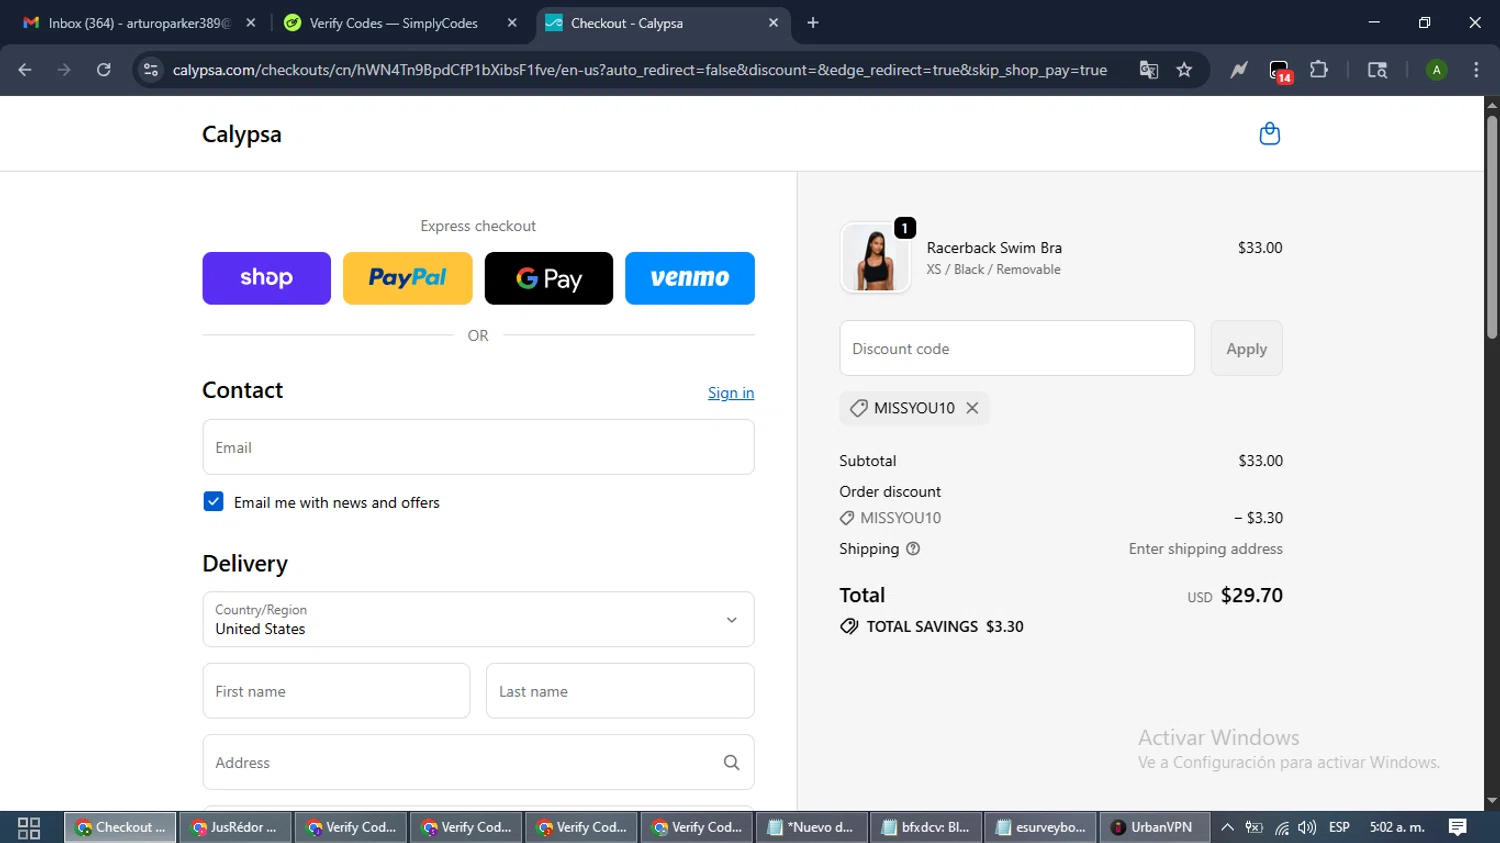Screen dimensions: 1500x843
Task: Click extension icon with red 14 badge
Action: click(x=1280, y=71)
